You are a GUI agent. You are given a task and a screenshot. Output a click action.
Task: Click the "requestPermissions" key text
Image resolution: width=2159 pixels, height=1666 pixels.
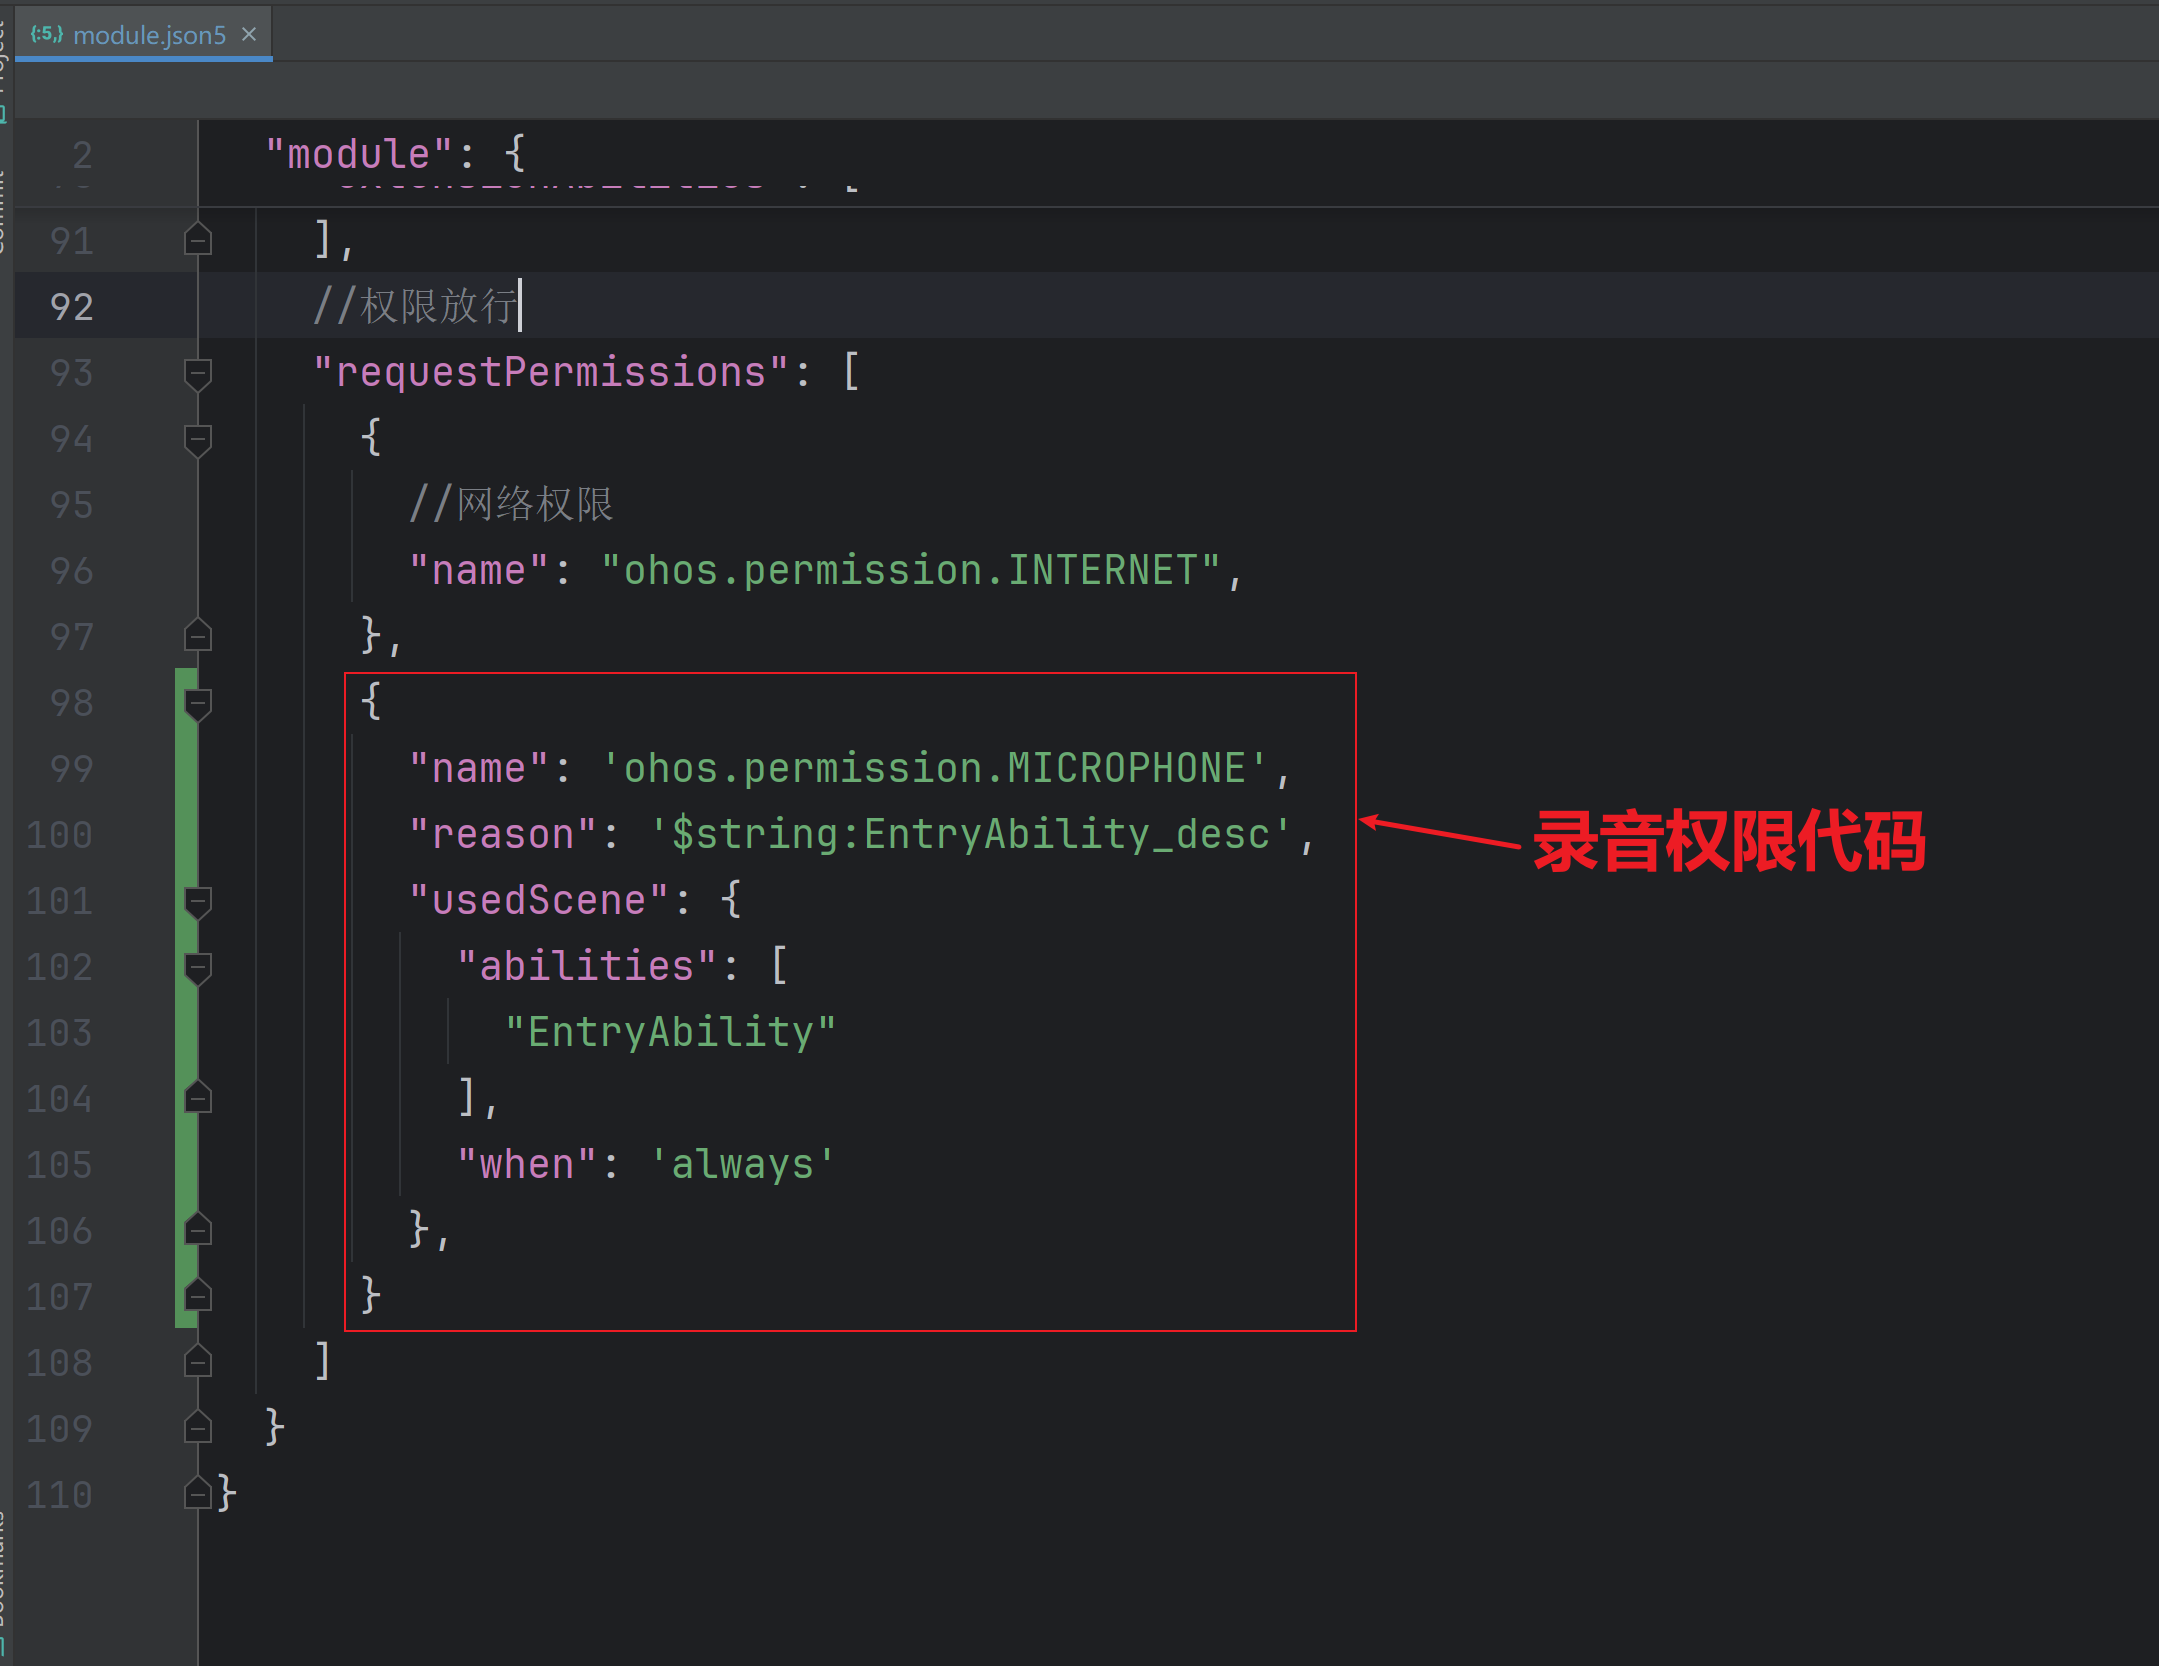coord(551,373)
